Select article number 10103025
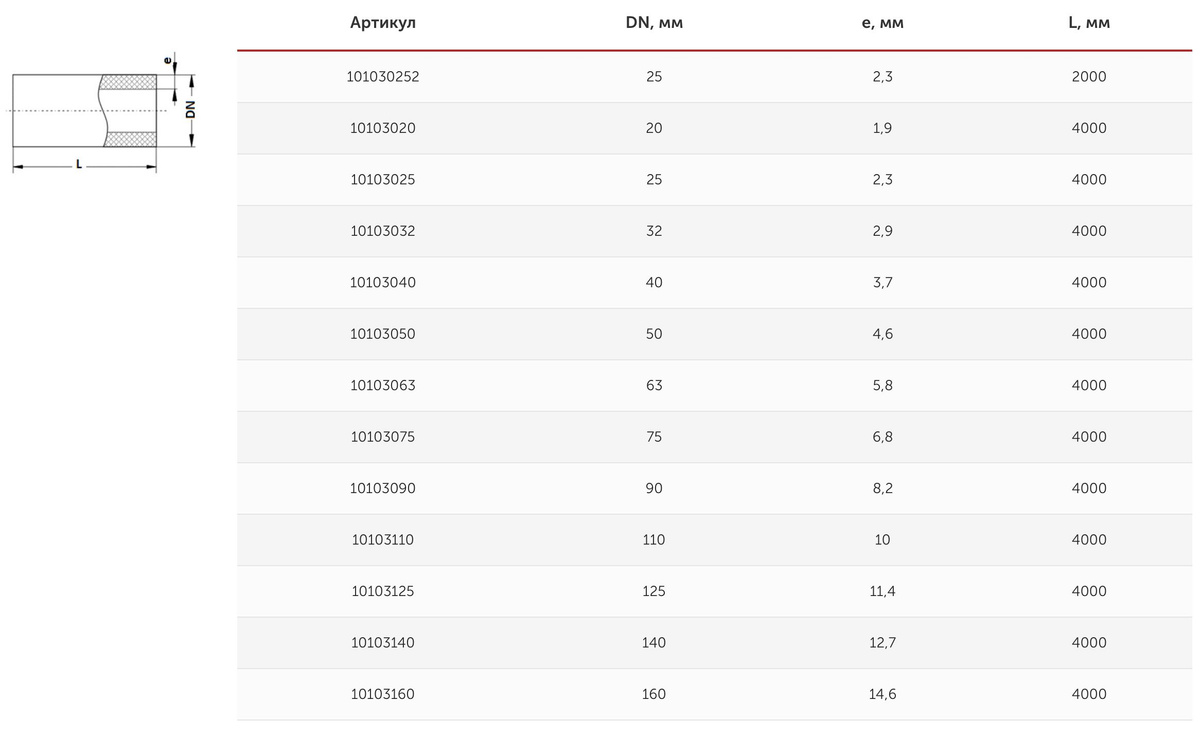Image resolution: width=1200 pixels, height=732 pixels. [383, 180]
